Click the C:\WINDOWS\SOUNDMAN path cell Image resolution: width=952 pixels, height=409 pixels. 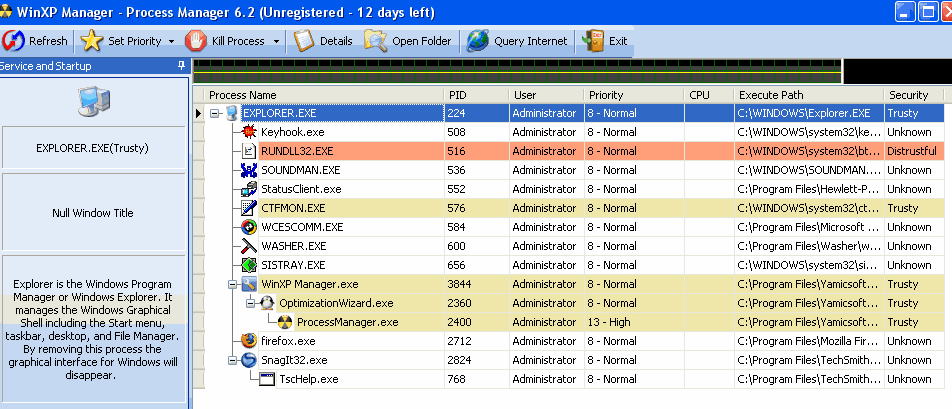pyautogui.click(x=809, y=170)
